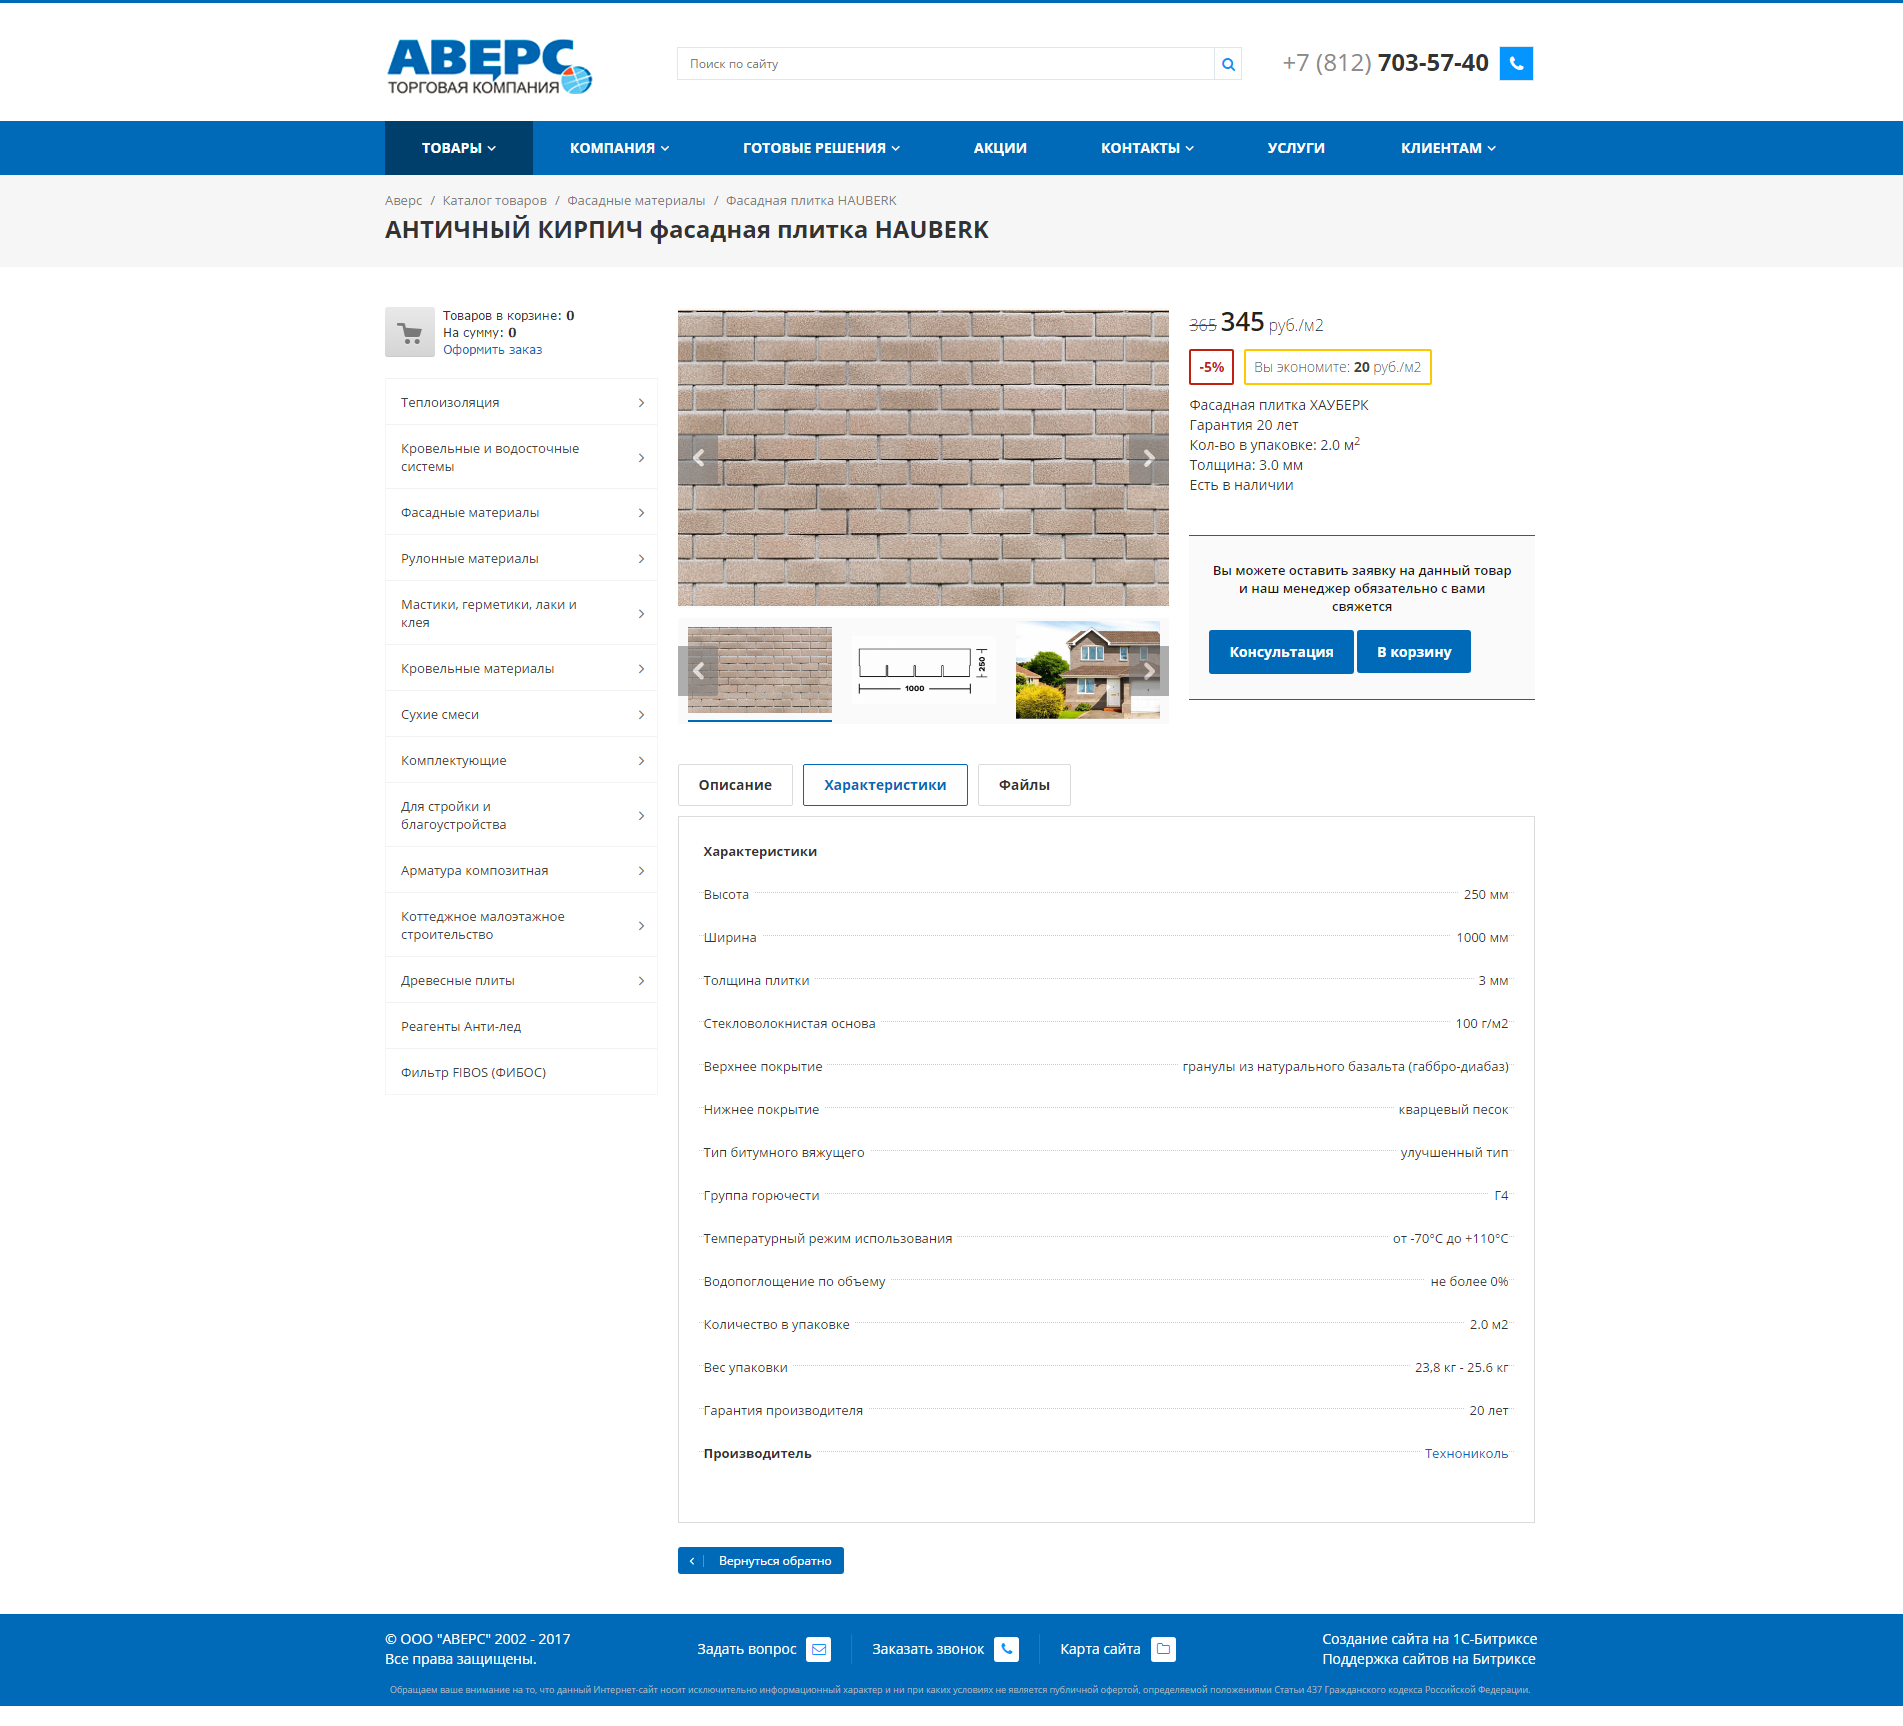Screen dimensions: 1903x1726
Task: Focus the Поиск по сайту search field
Action: pyautogui.click(x=945, y=64)
